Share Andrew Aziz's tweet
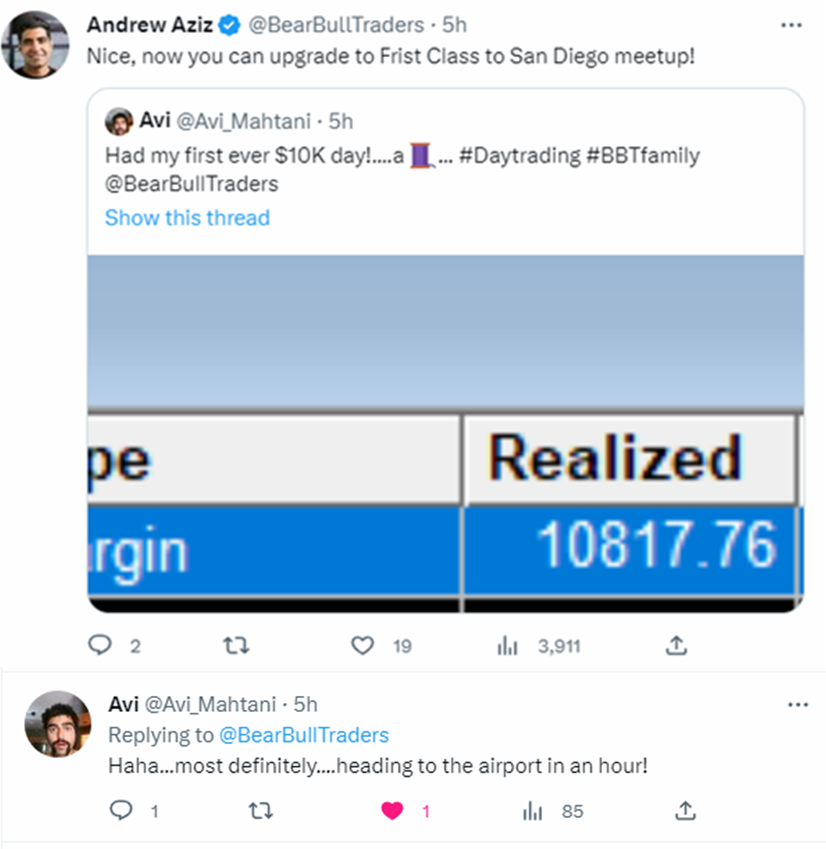Image resolution: width=826 pixels, height=849 pixels. [x=677, y=646]
